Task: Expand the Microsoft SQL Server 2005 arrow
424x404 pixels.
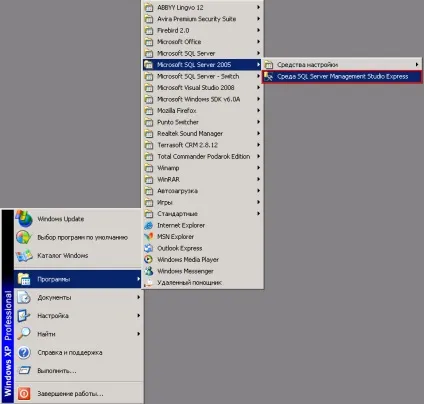Action: 258,64
